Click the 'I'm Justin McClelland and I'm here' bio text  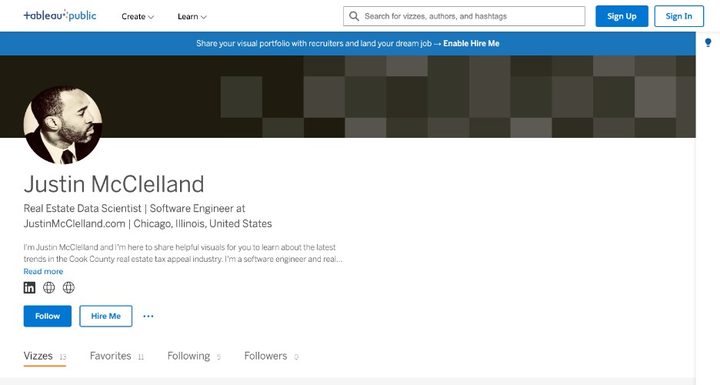[183, 253]
